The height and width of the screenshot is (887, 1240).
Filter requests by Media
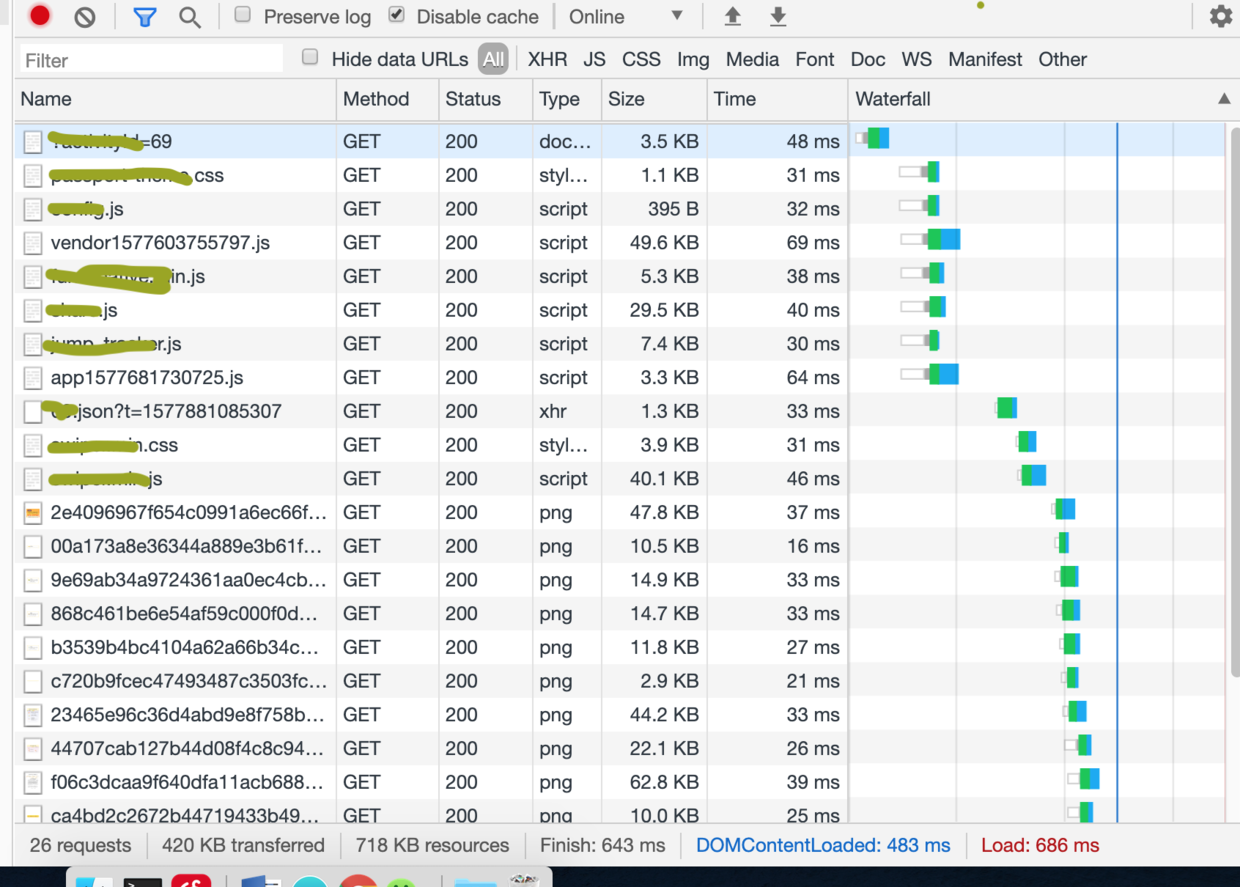(752, 59)
